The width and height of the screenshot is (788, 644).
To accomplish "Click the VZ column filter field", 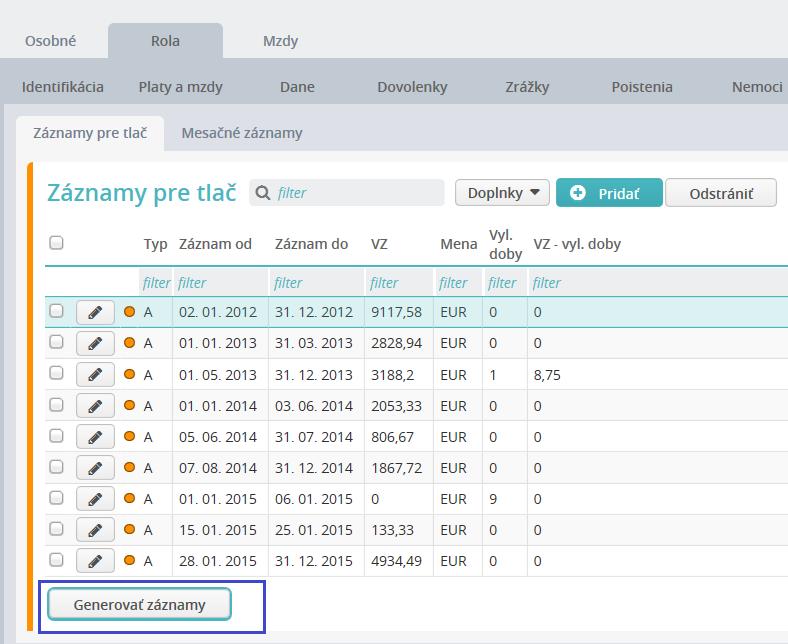I will (399, 283).
